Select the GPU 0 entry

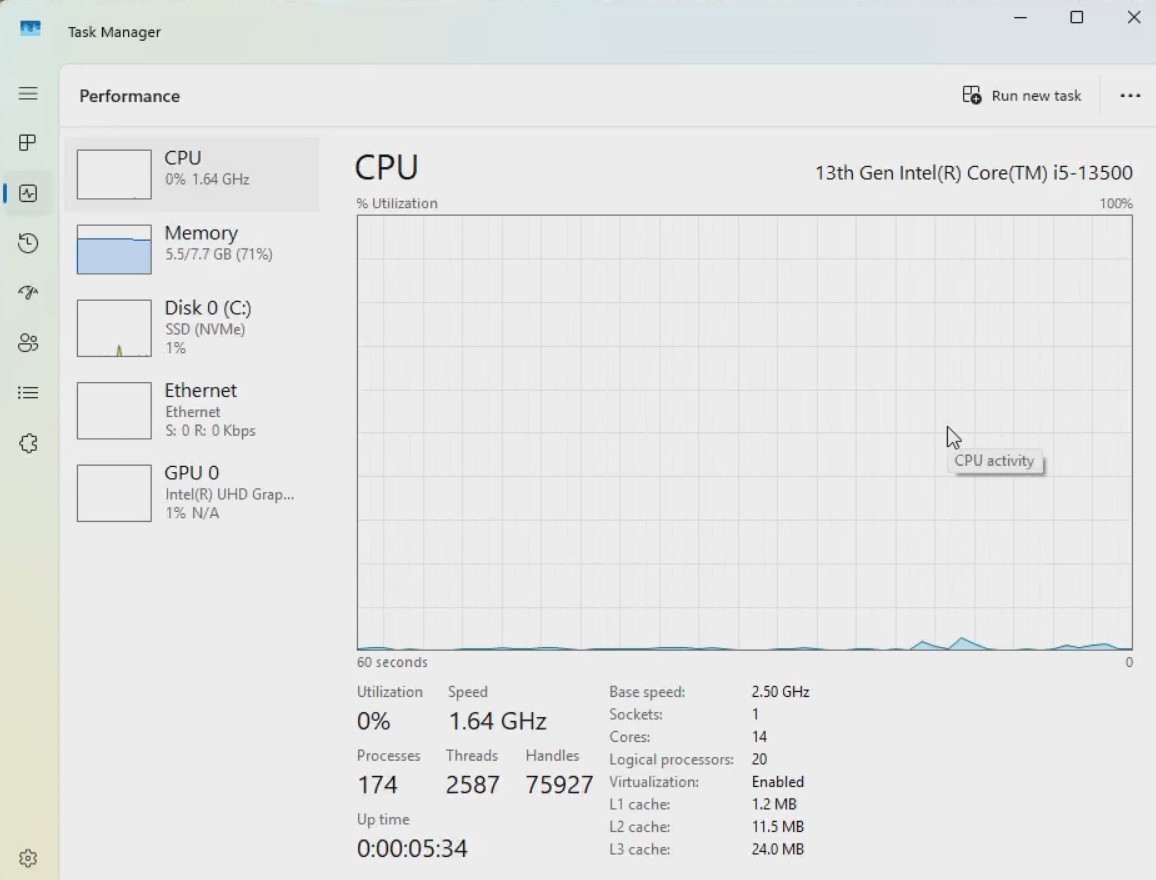[x=192, y=493]
